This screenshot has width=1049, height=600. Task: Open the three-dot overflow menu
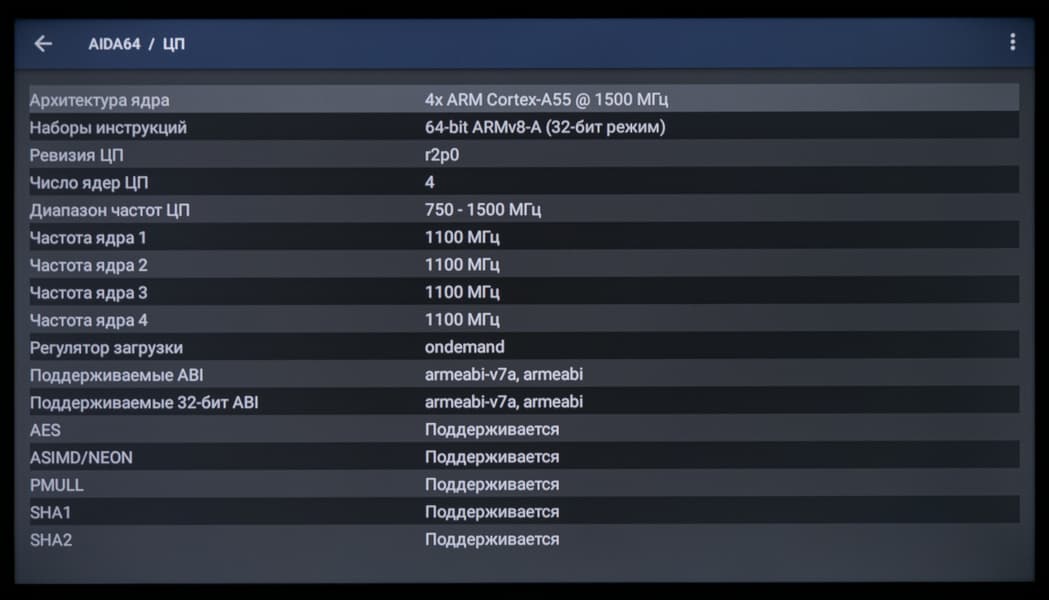pos(1012,42)
